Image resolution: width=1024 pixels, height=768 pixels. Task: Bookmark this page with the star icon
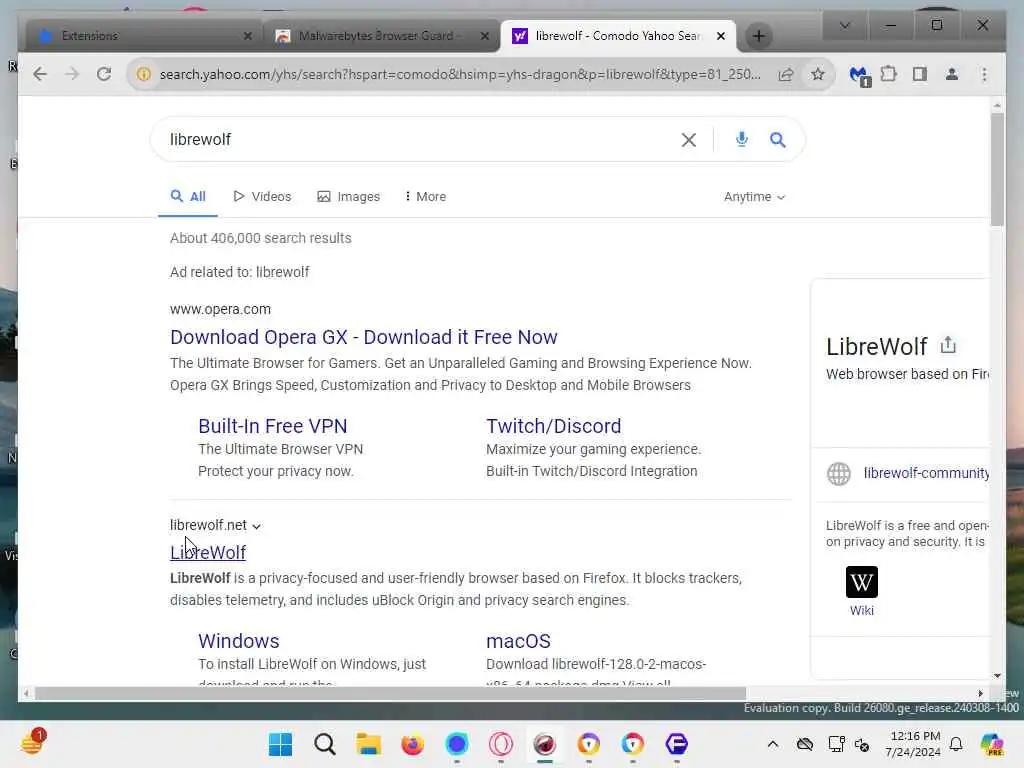tap(818, 74)
